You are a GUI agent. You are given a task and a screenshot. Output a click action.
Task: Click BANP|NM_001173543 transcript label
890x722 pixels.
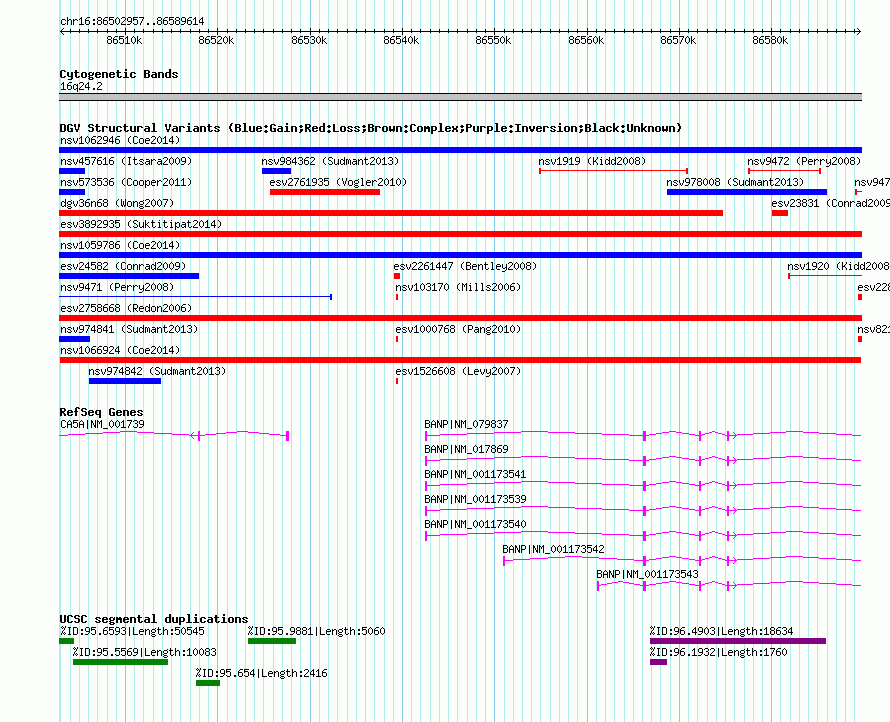tap(647, 574)
